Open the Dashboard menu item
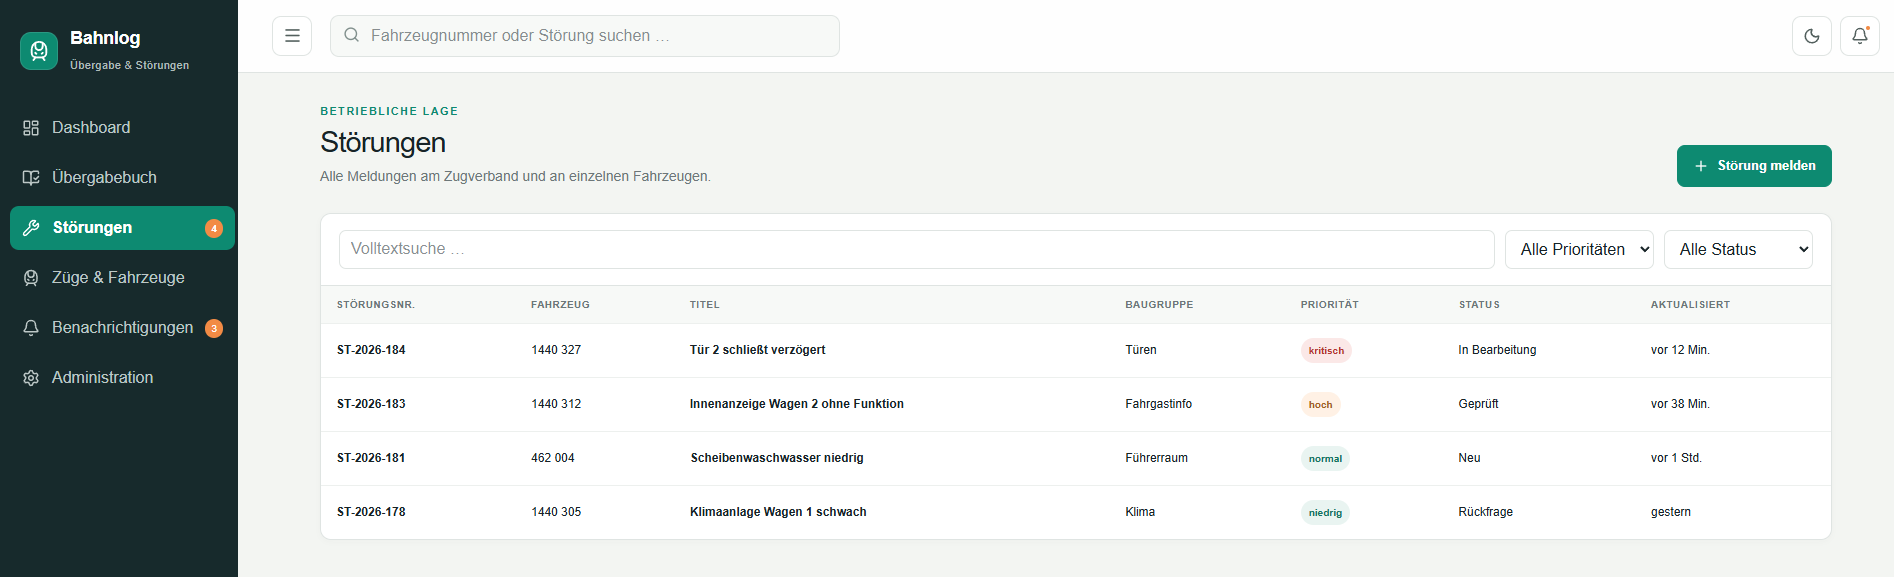1894x577 pixels. [x=122, y=128]
